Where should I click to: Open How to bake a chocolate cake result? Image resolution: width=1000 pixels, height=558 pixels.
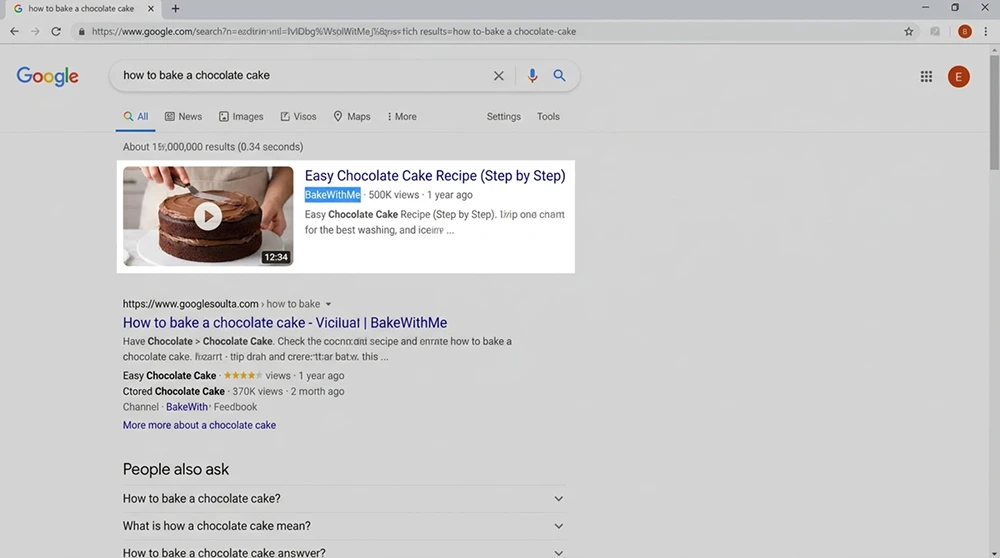tap(285, 323)
